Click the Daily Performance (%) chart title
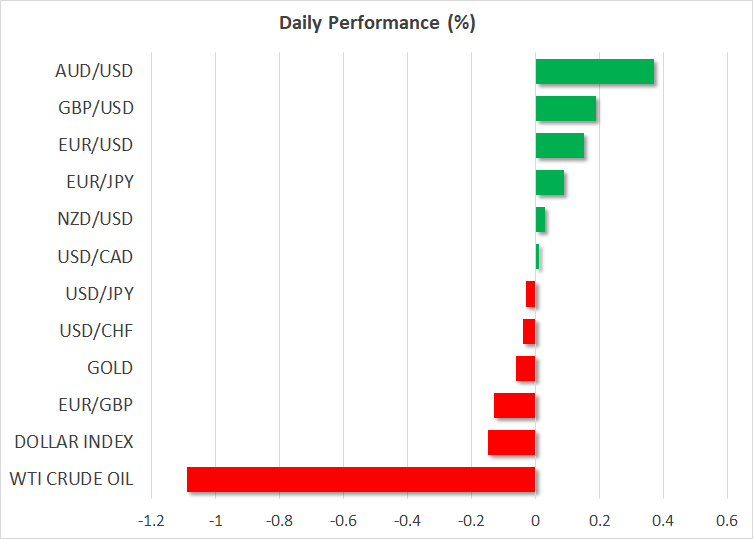This screenshot has height=539, width=753. click(x=376, y=24)
